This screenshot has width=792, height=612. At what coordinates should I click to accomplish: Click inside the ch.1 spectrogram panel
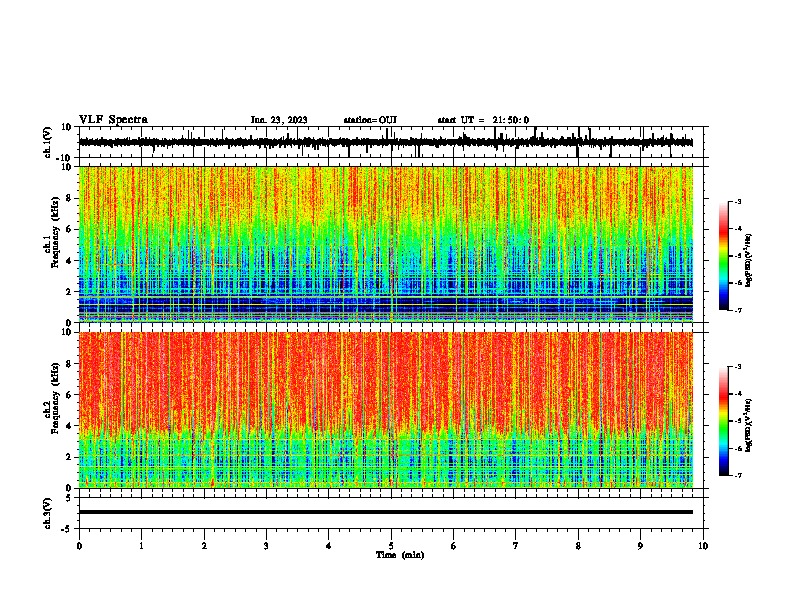coord(386,244)
